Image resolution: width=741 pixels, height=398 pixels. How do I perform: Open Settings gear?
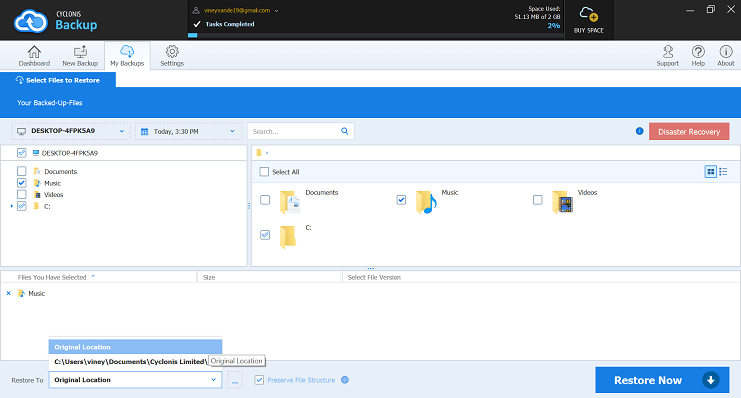[172, 56]
